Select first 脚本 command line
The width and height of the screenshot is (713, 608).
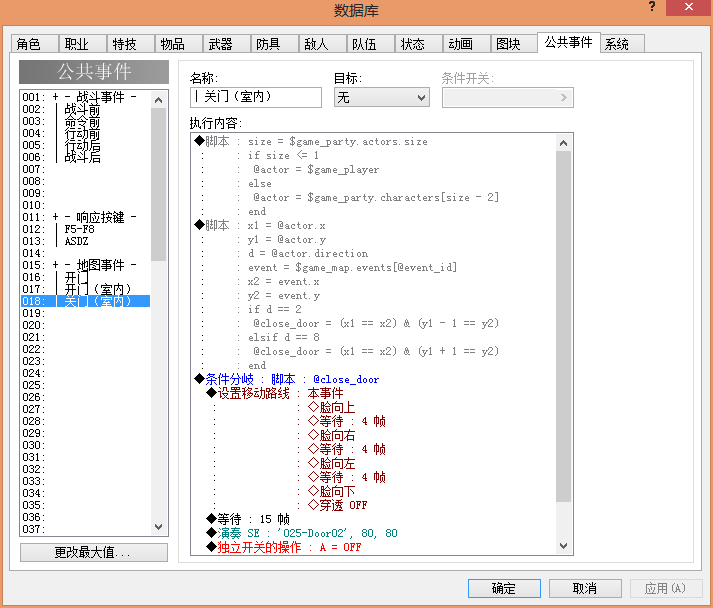(x=374, y=141)
